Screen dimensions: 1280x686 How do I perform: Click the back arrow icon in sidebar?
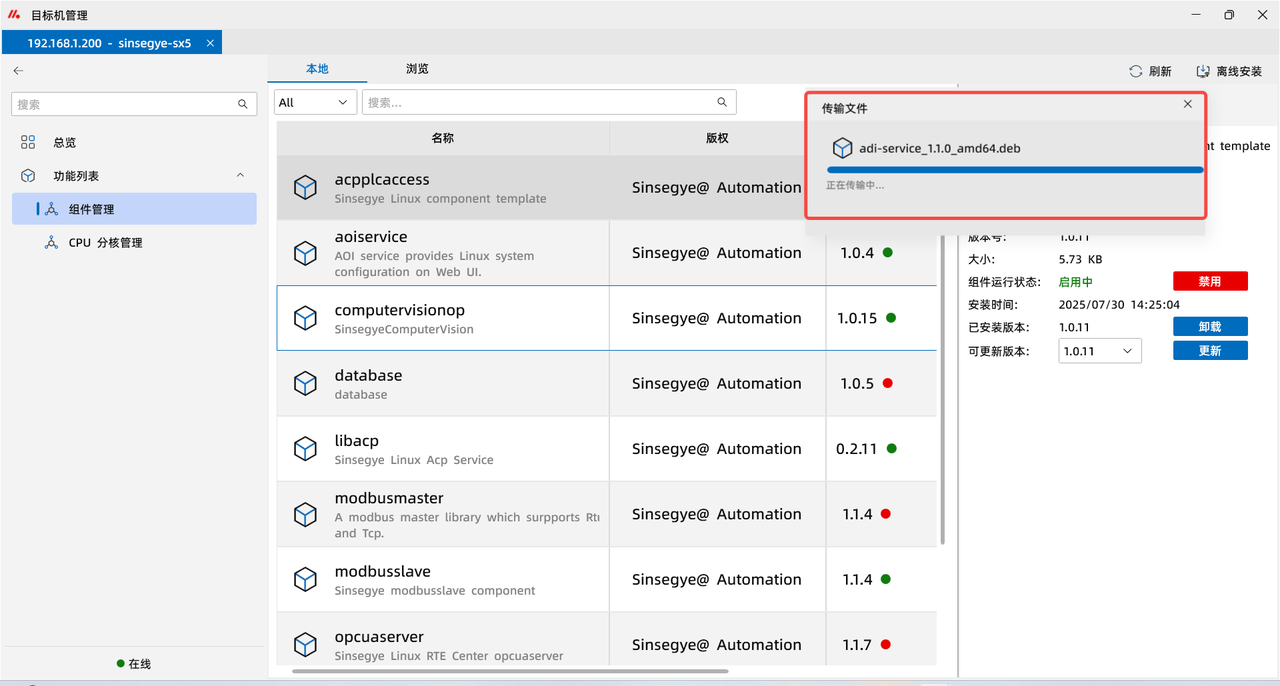coord(18,71)
